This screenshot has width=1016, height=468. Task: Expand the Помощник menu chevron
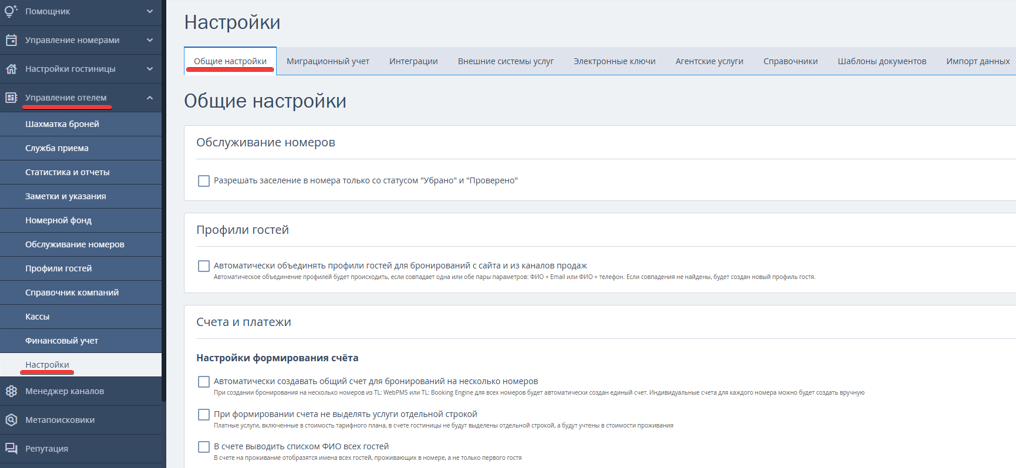[150, 11]
